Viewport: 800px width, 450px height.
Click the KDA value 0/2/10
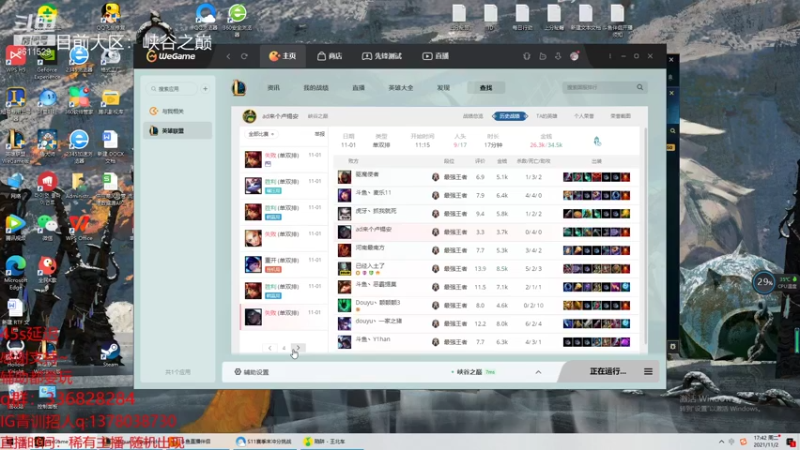pos(533,306)
